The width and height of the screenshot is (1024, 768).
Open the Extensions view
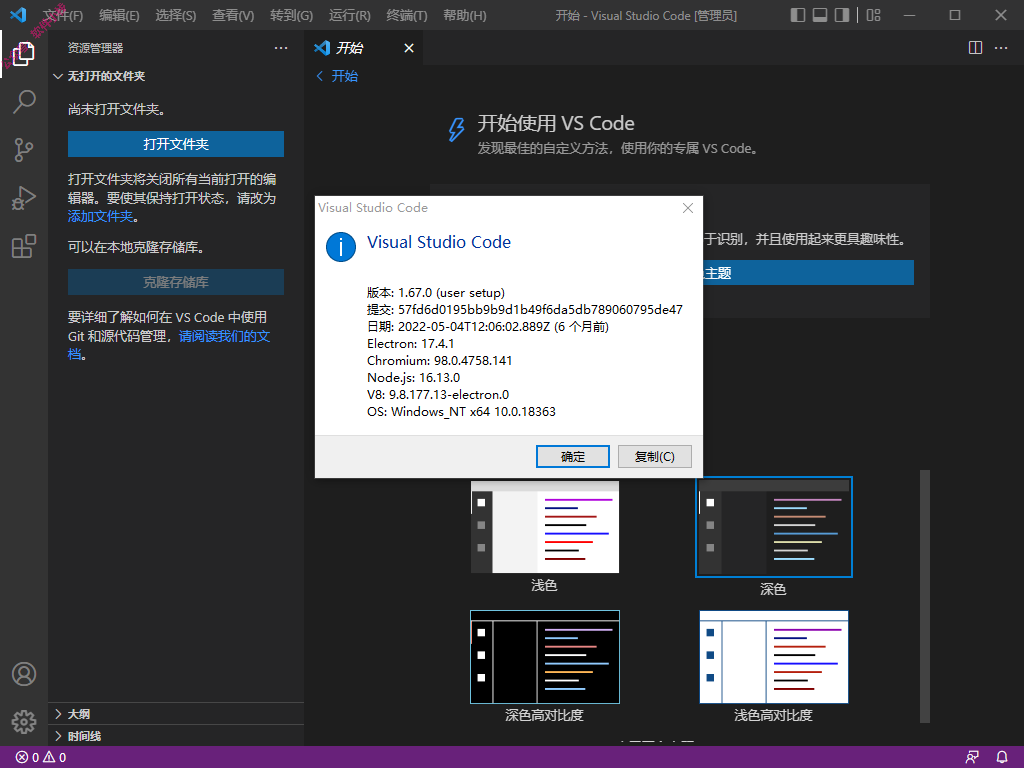pyautogui.click(x=24, y=247)
